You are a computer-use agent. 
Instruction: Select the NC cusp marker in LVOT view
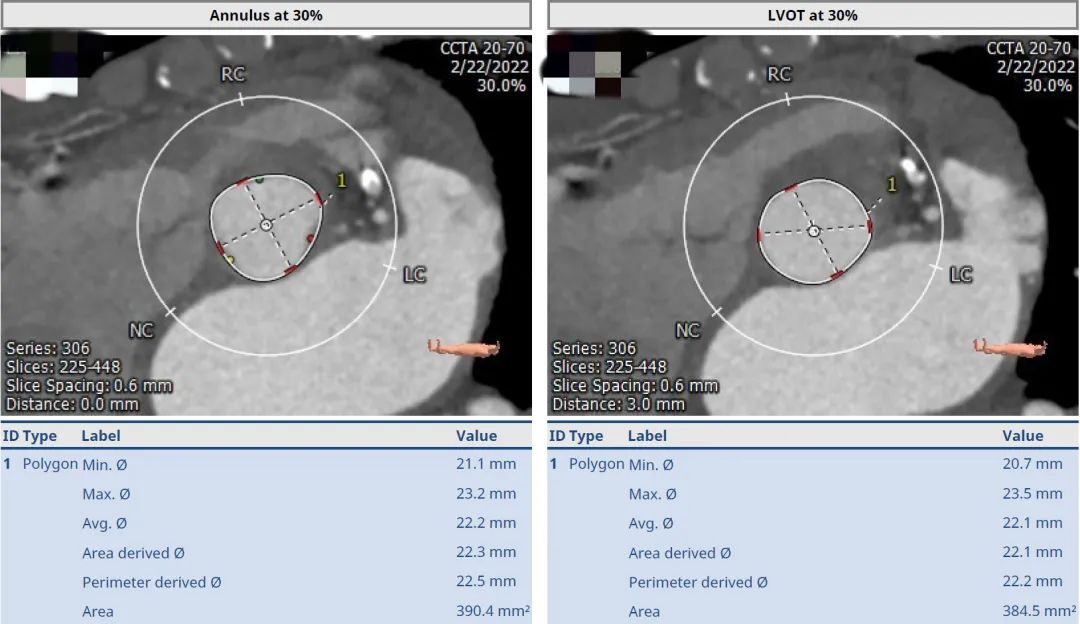(x=688, y=329)
